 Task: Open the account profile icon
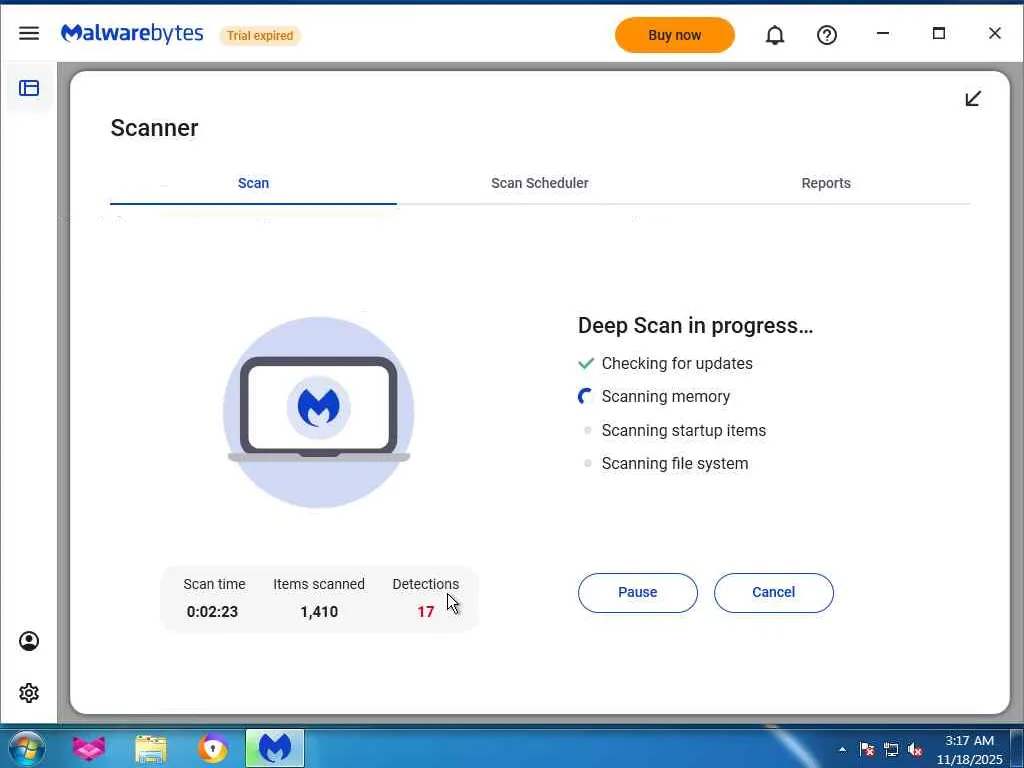[x=29, y=641]
